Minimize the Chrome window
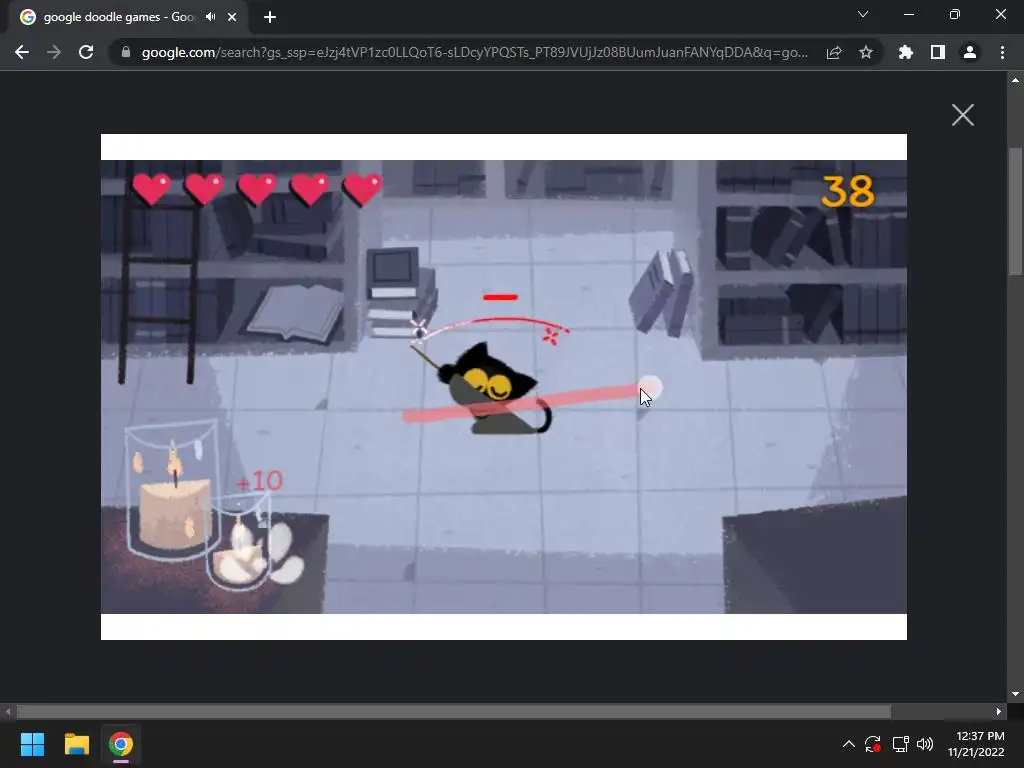This screenshot has height=768, width=1024. (x=908, y=14)
